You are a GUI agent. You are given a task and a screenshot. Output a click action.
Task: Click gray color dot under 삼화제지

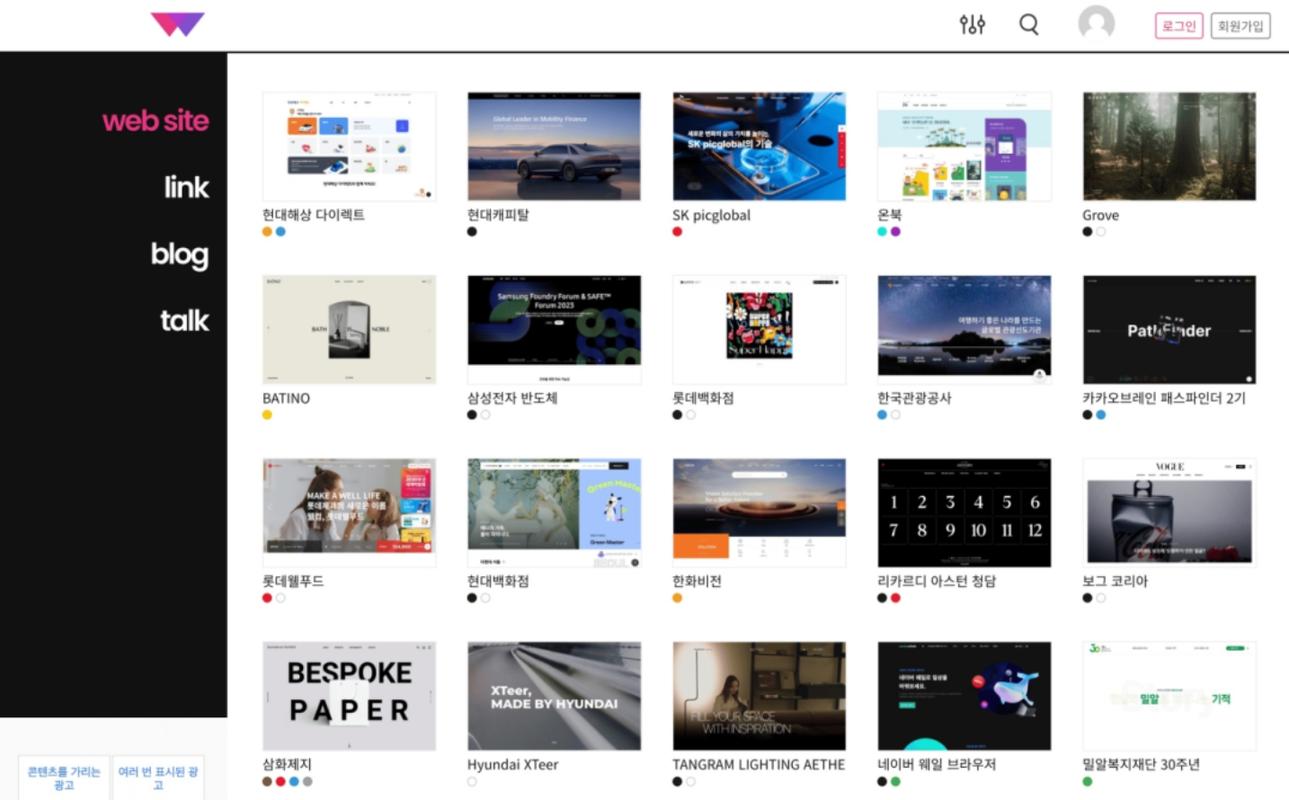pyautogui.click(x=308, y=781)
